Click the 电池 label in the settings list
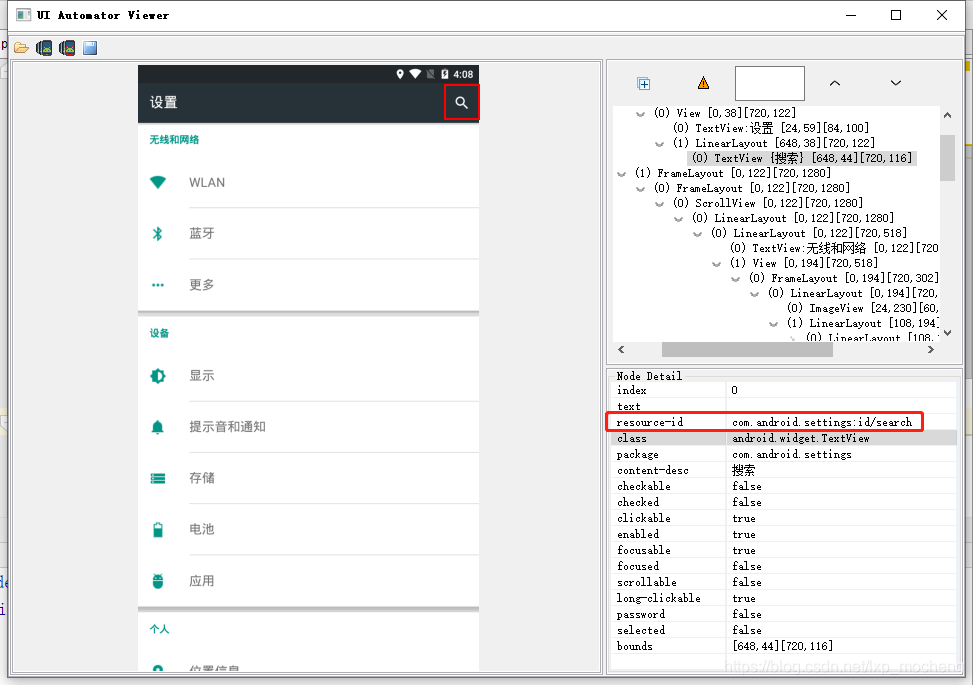Screen dimensions: 973x685 pos(202,529)
